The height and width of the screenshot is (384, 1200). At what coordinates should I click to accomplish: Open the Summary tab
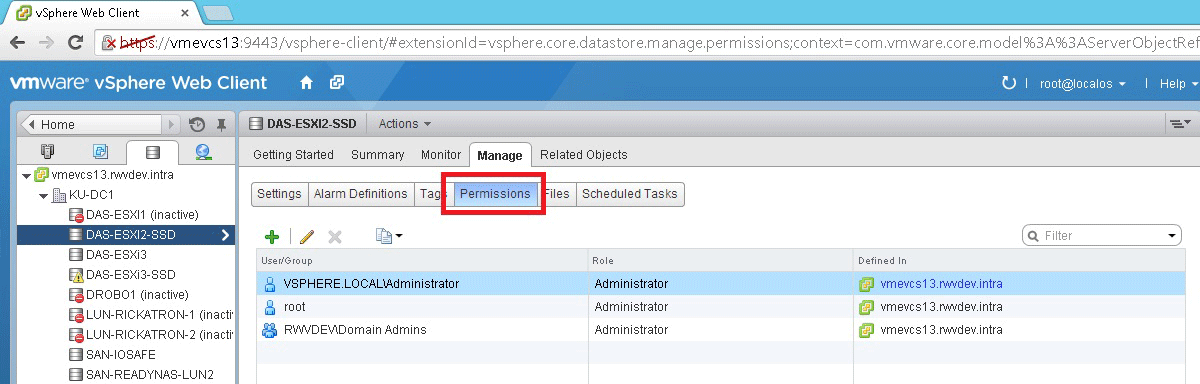coord(378,155)
